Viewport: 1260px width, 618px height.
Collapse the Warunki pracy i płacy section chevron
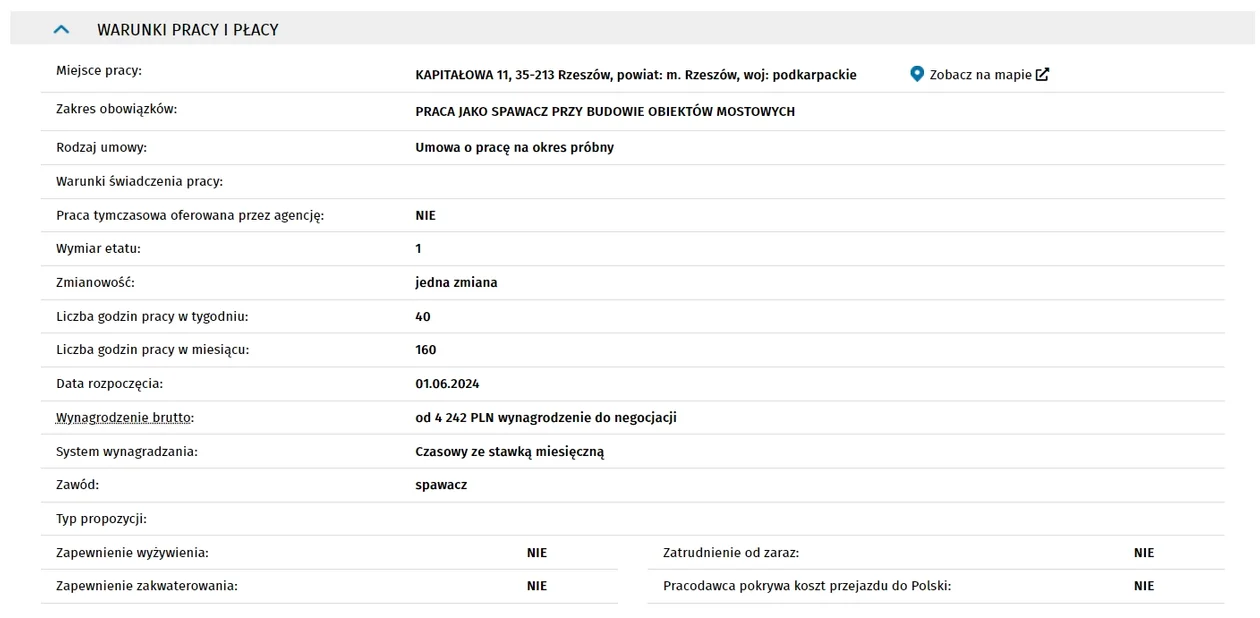point(61,30)
